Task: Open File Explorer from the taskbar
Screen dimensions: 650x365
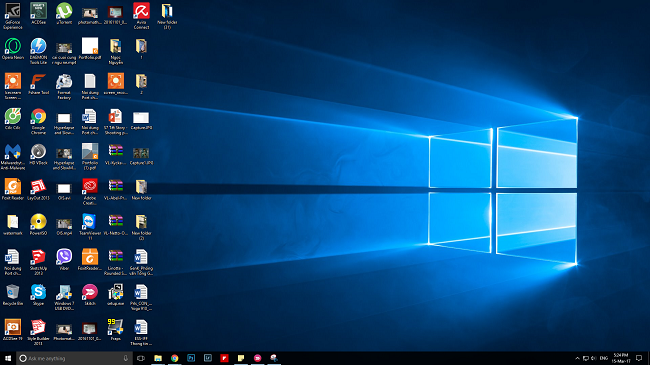Action: [x=158, y=358]
